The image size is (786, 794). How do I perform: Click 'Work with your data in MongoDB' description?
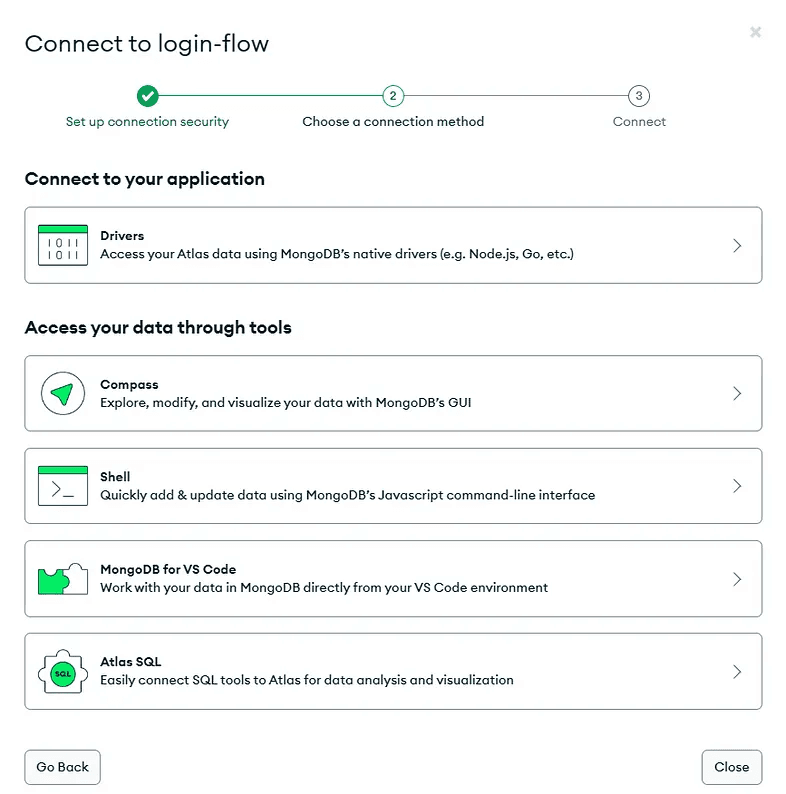click(324, 587)
